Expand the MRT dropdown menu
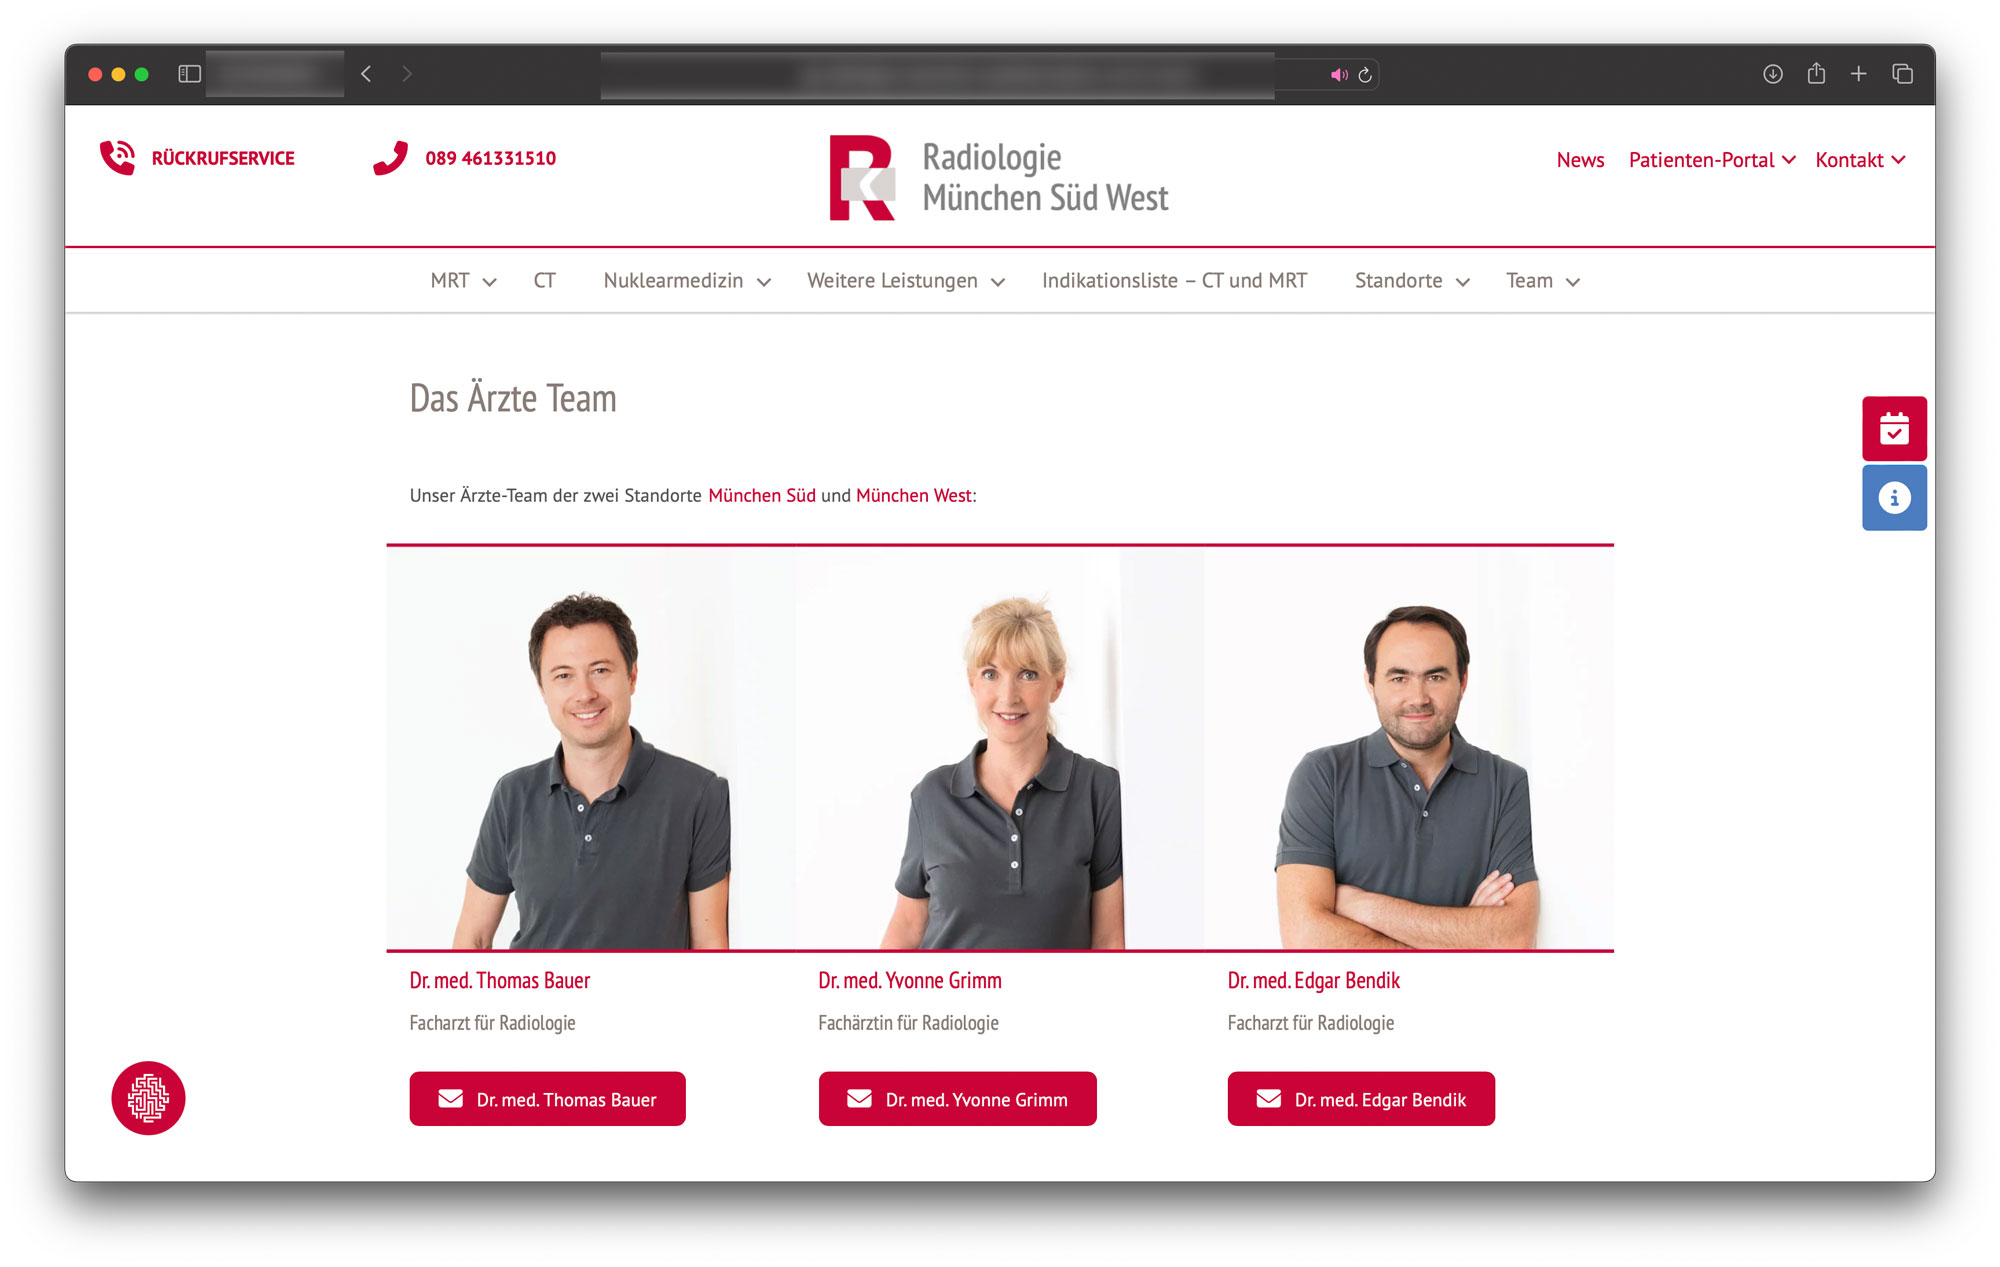2000x1267 pixels. point(463,281)
